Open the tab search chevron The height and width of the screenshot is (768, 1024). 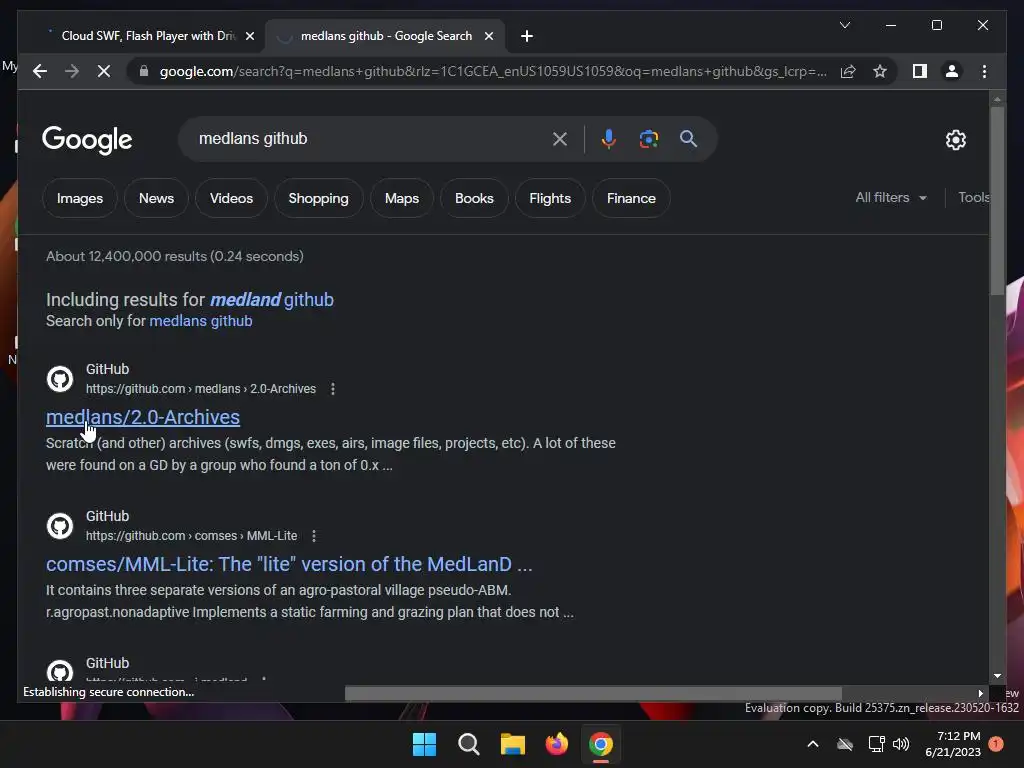point(844,25)
